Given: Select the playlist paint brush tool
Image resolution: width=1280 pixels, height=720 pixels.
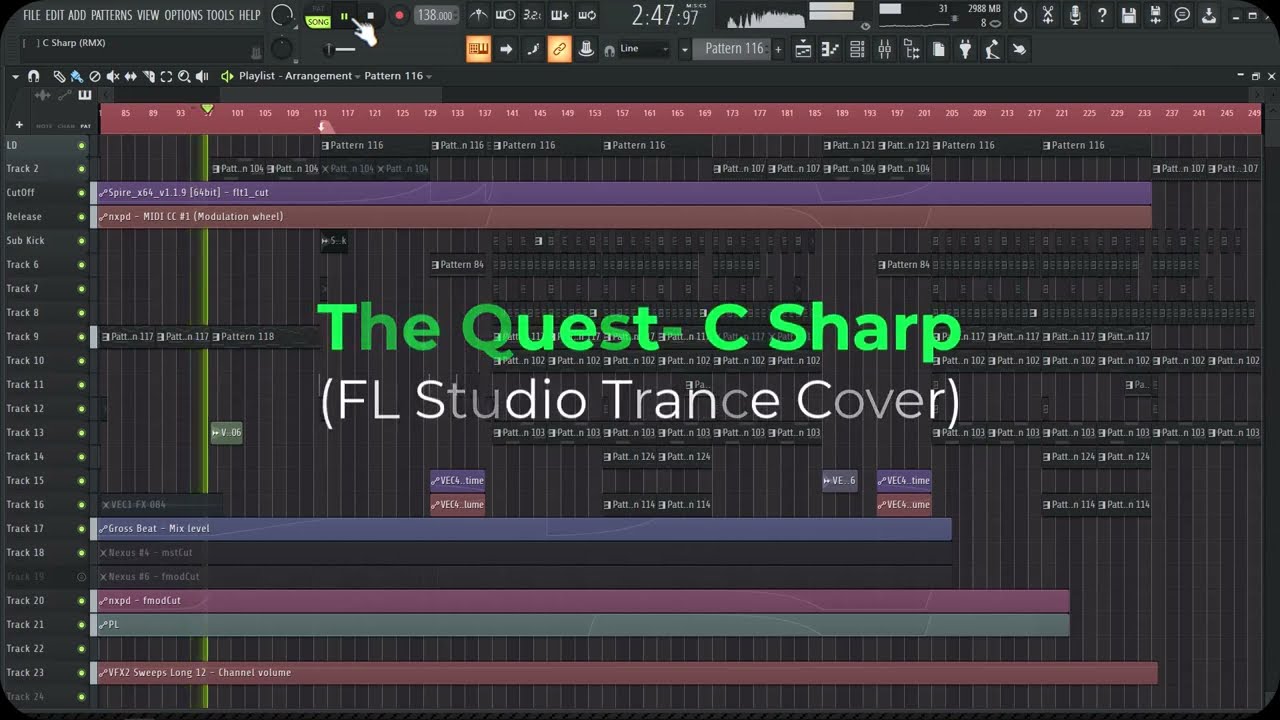Looking at the screenshot, I should pyautogui.click(x=76, y=76).
